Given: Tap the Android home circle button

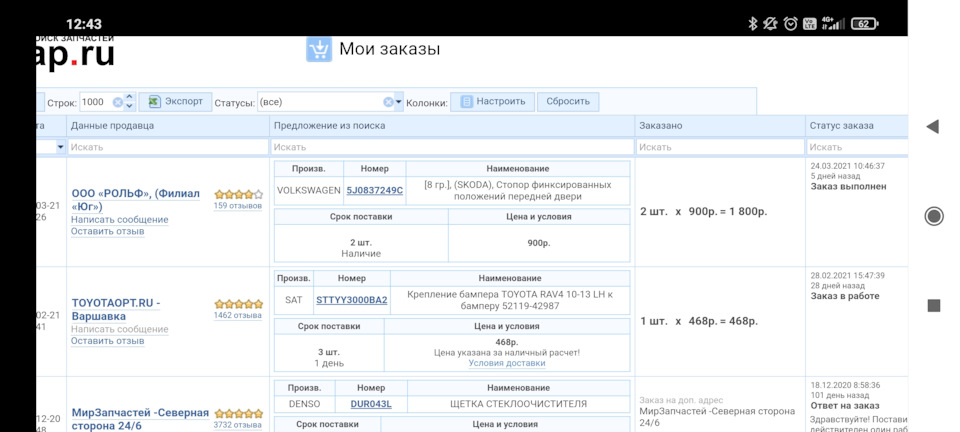Looking at the screenshot, I should coord(934,216).
